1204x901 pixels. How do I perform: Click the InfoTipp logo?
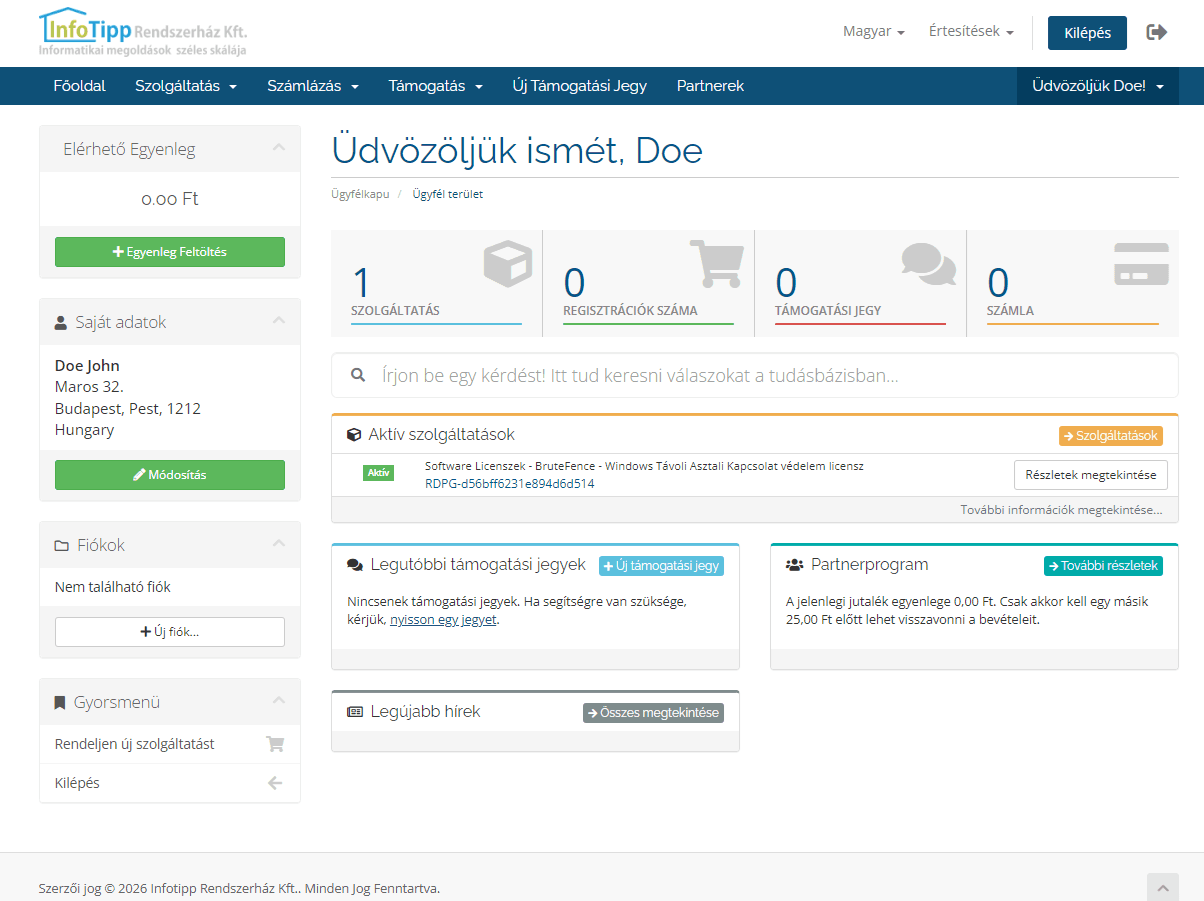tap(143, 32)
